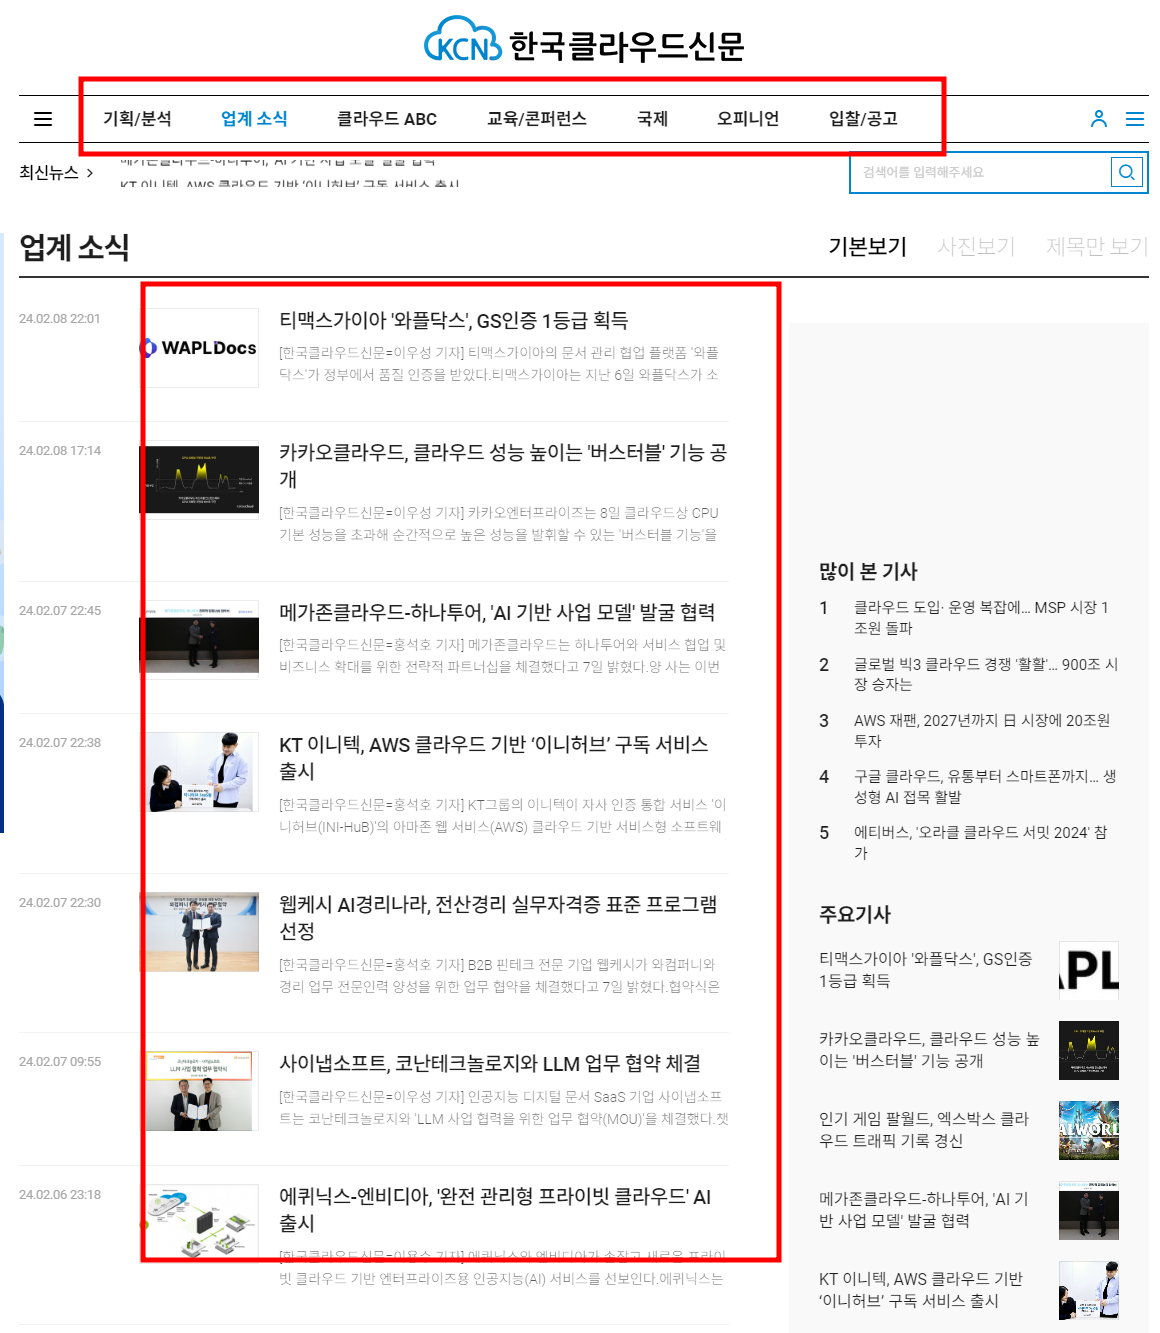The width and height of the screenshot is (1160, 1333).
Task: Click the 사이냅소프트 article summary text
Action: coord(504,1108)
